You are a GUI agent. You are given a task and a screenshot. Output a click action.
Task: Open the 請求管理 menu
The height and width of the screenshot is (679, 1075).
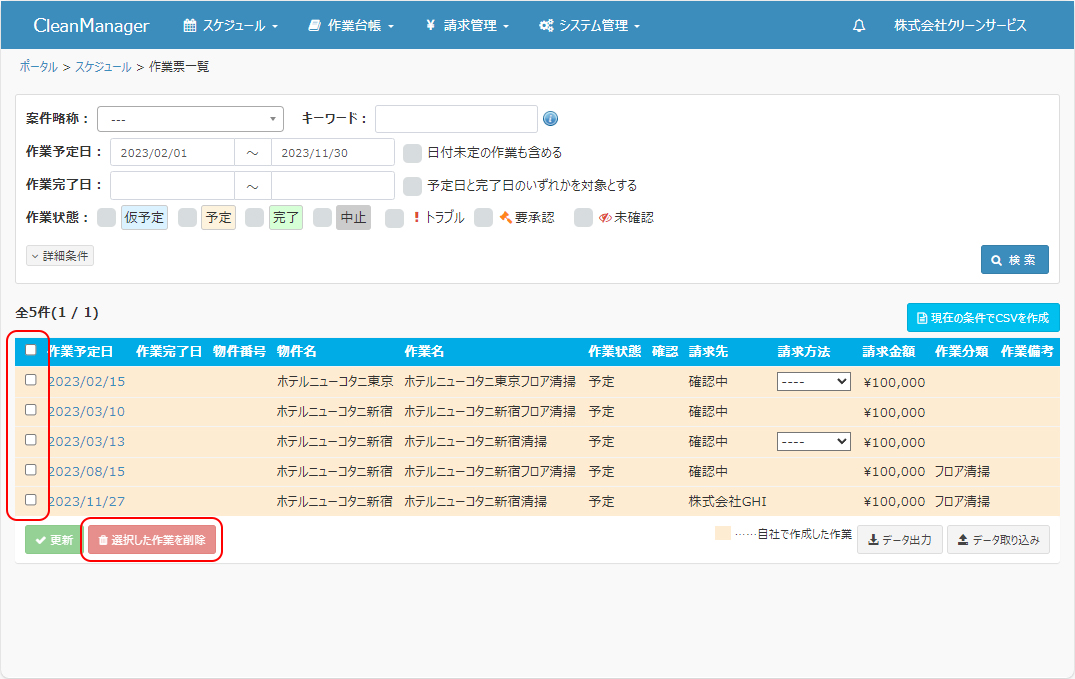[x=467, y=26]
